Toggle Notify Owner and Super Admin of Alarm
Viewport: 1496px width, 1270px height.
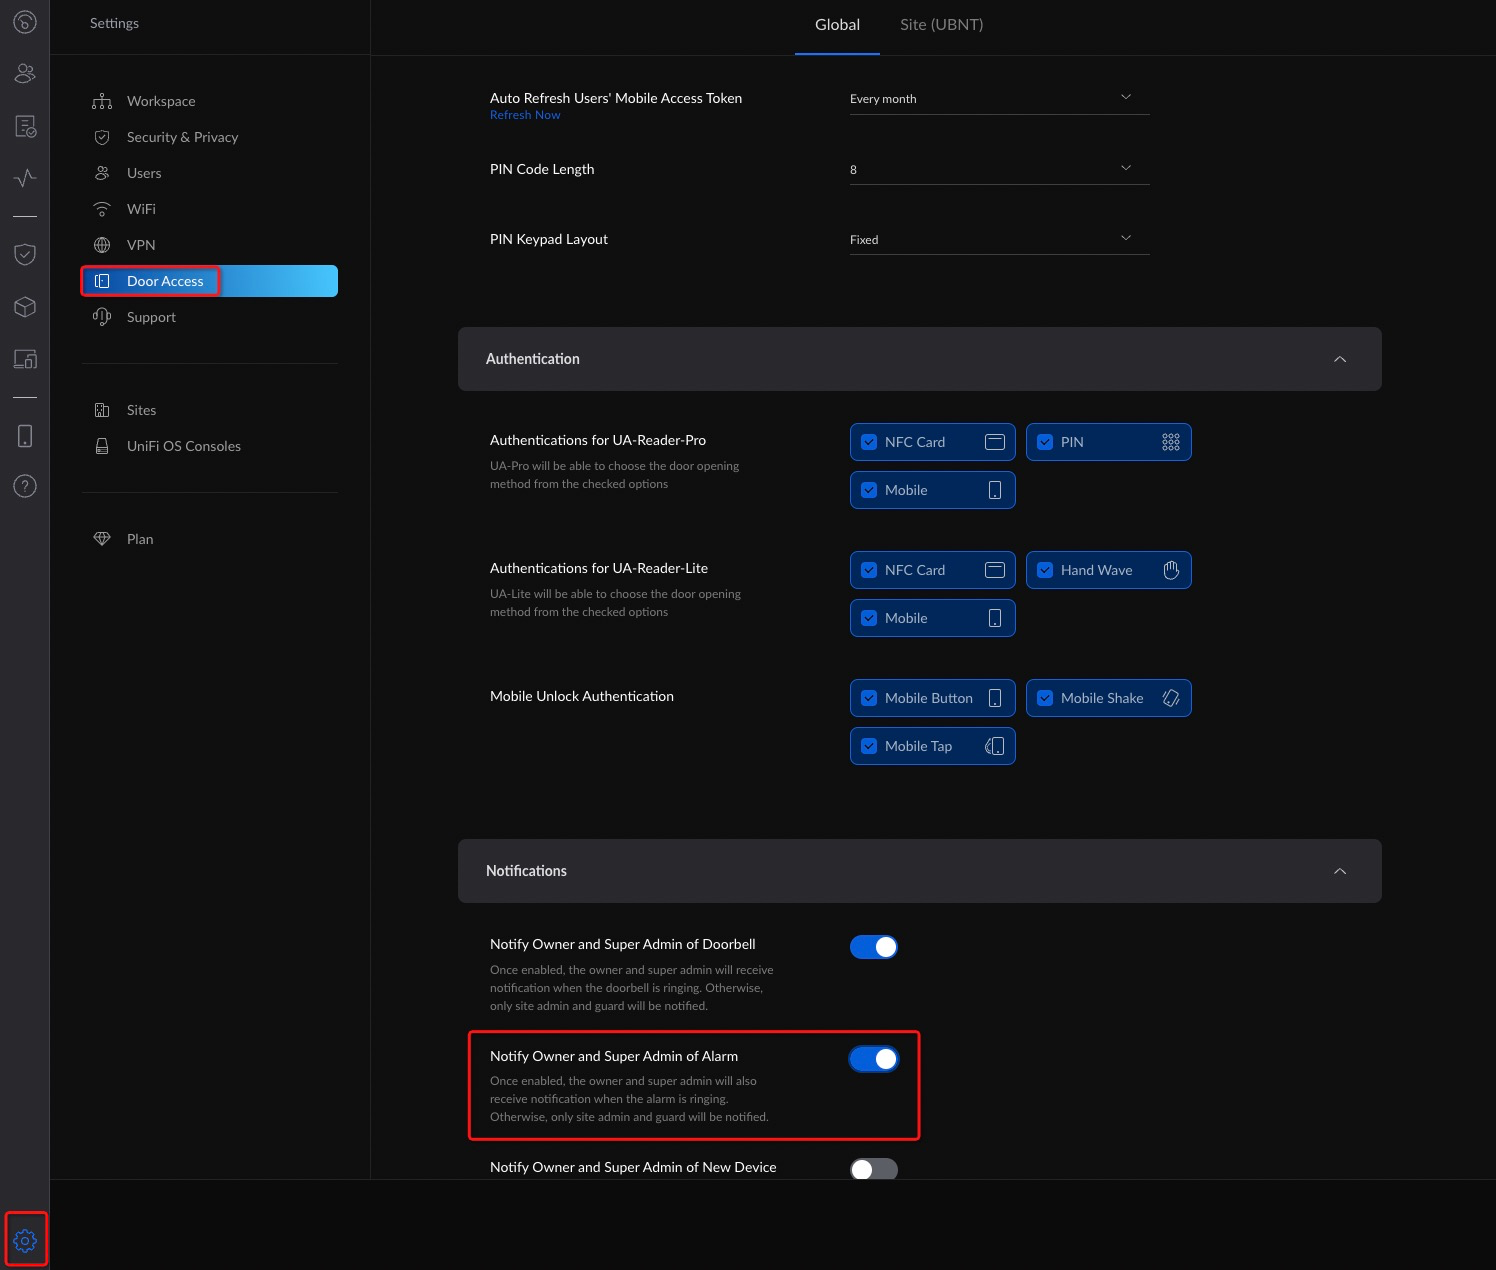click(x=873, y=1059)
